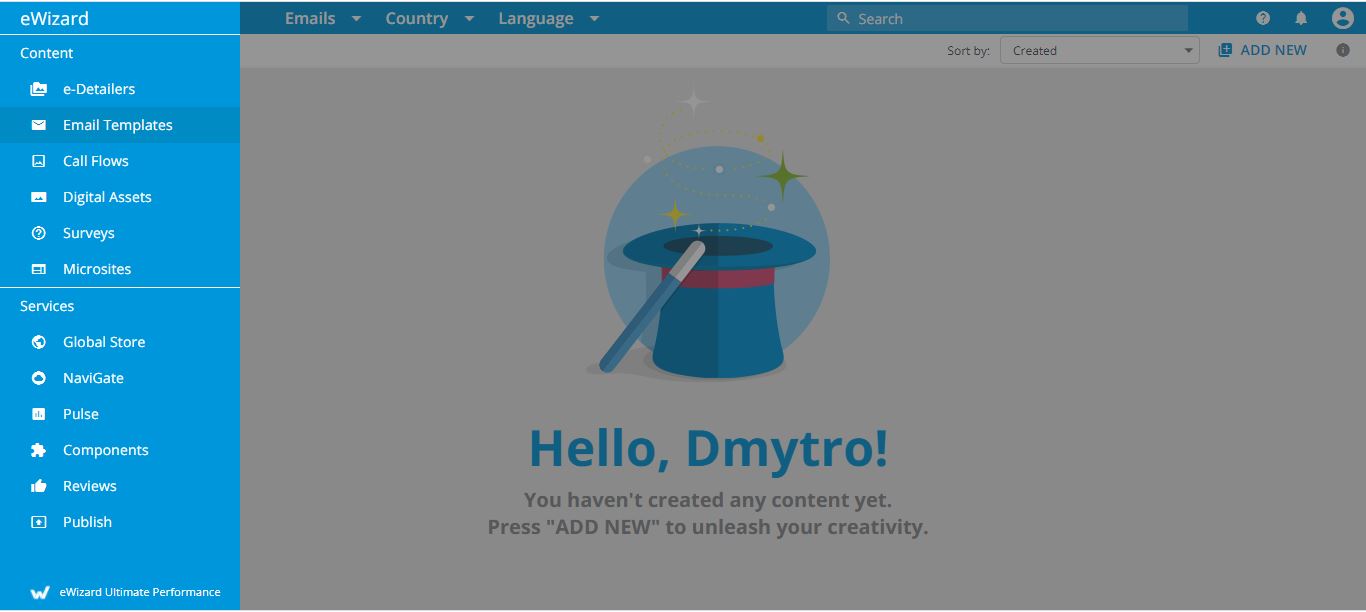Open Microsites from the Content menu
1366x612 pixels.
pos(97,269)
